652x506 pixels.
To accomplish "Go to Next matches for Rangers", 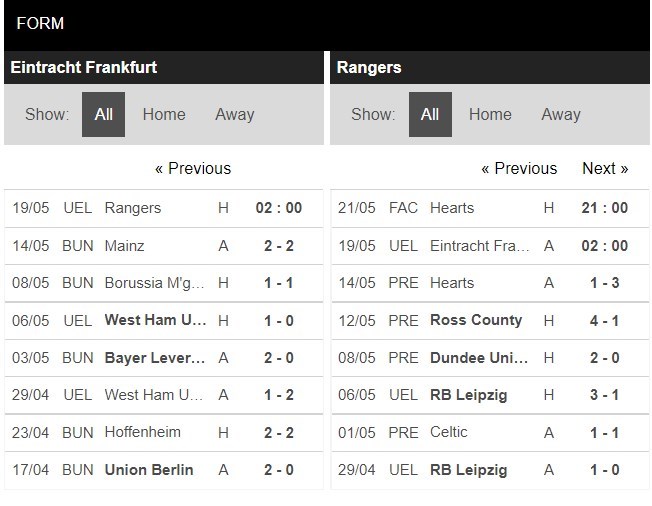I will pos(605,168).
